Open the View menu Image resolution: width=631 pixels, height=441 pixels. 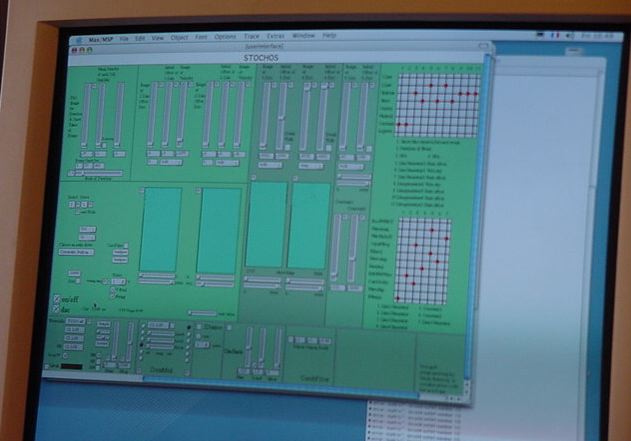tap(157, 38)
